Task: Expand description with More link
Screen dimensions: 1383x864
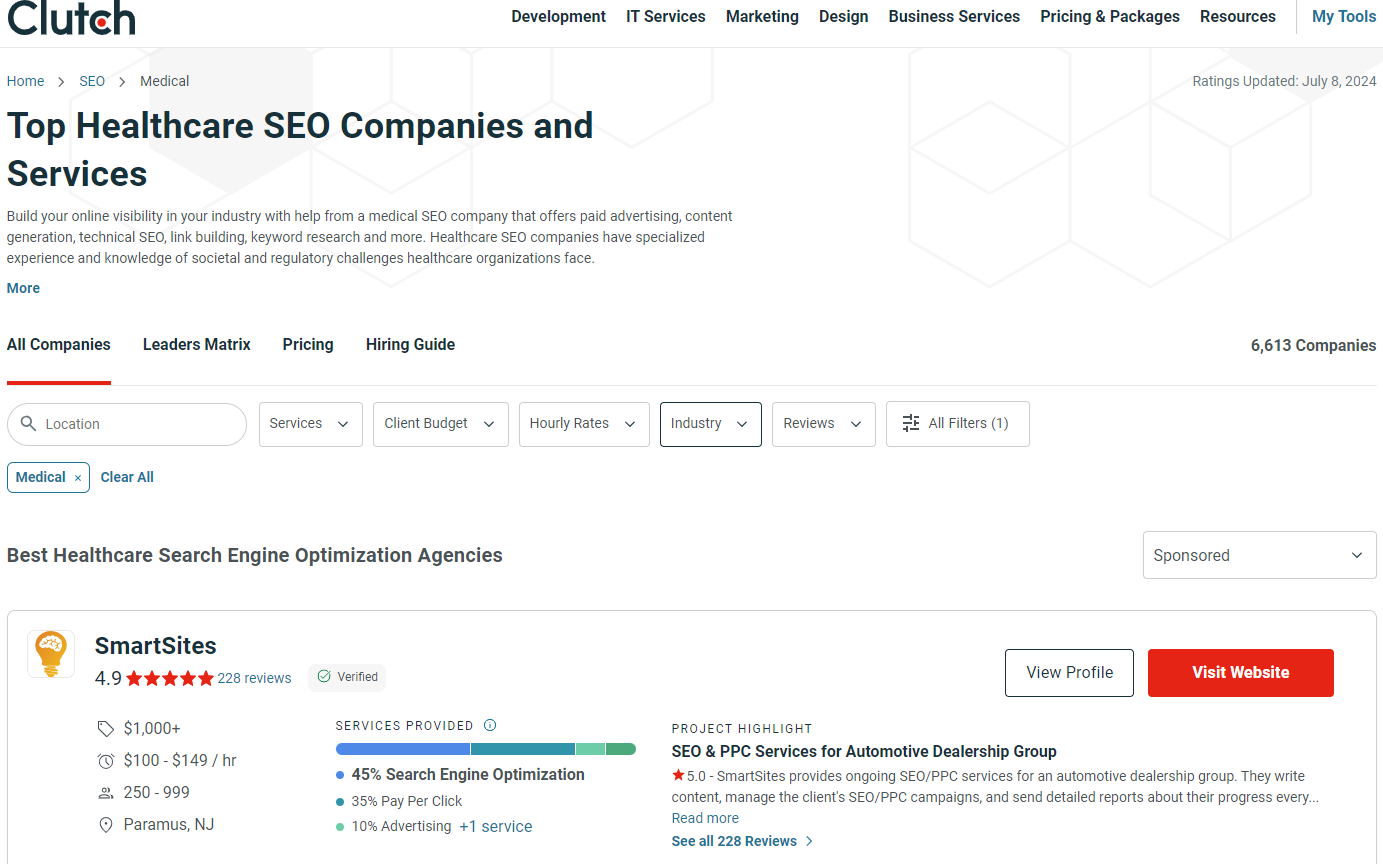Action: tap(23, 288)
